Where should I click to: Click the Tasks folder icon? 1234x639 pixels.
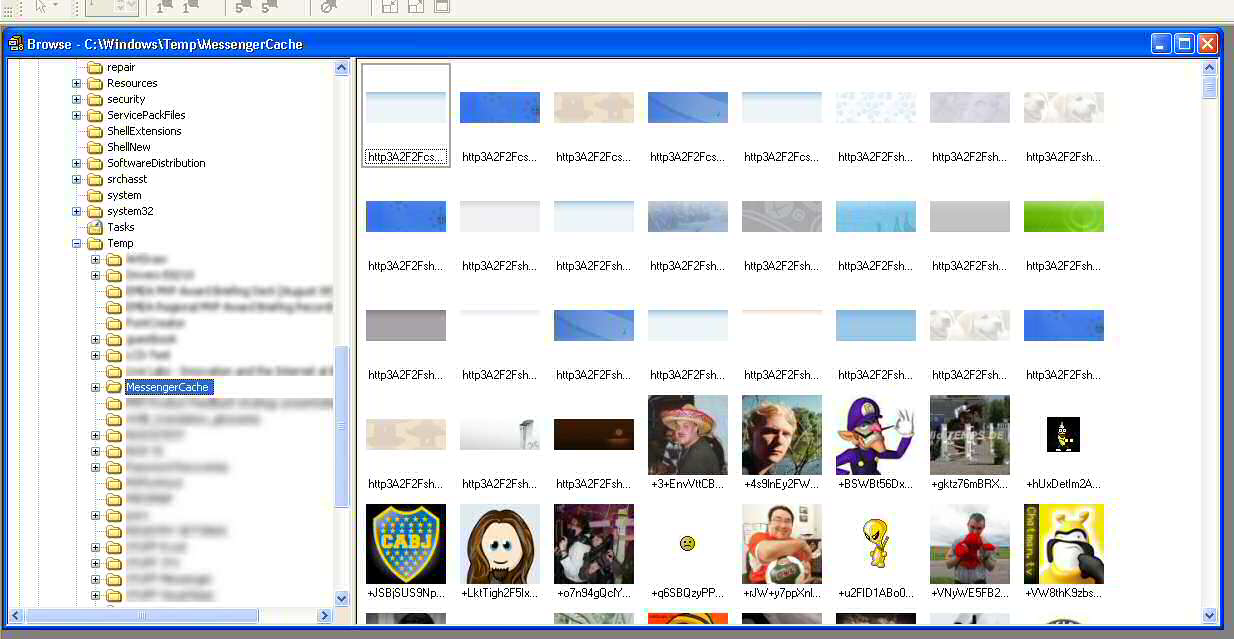tap(95, 227)
